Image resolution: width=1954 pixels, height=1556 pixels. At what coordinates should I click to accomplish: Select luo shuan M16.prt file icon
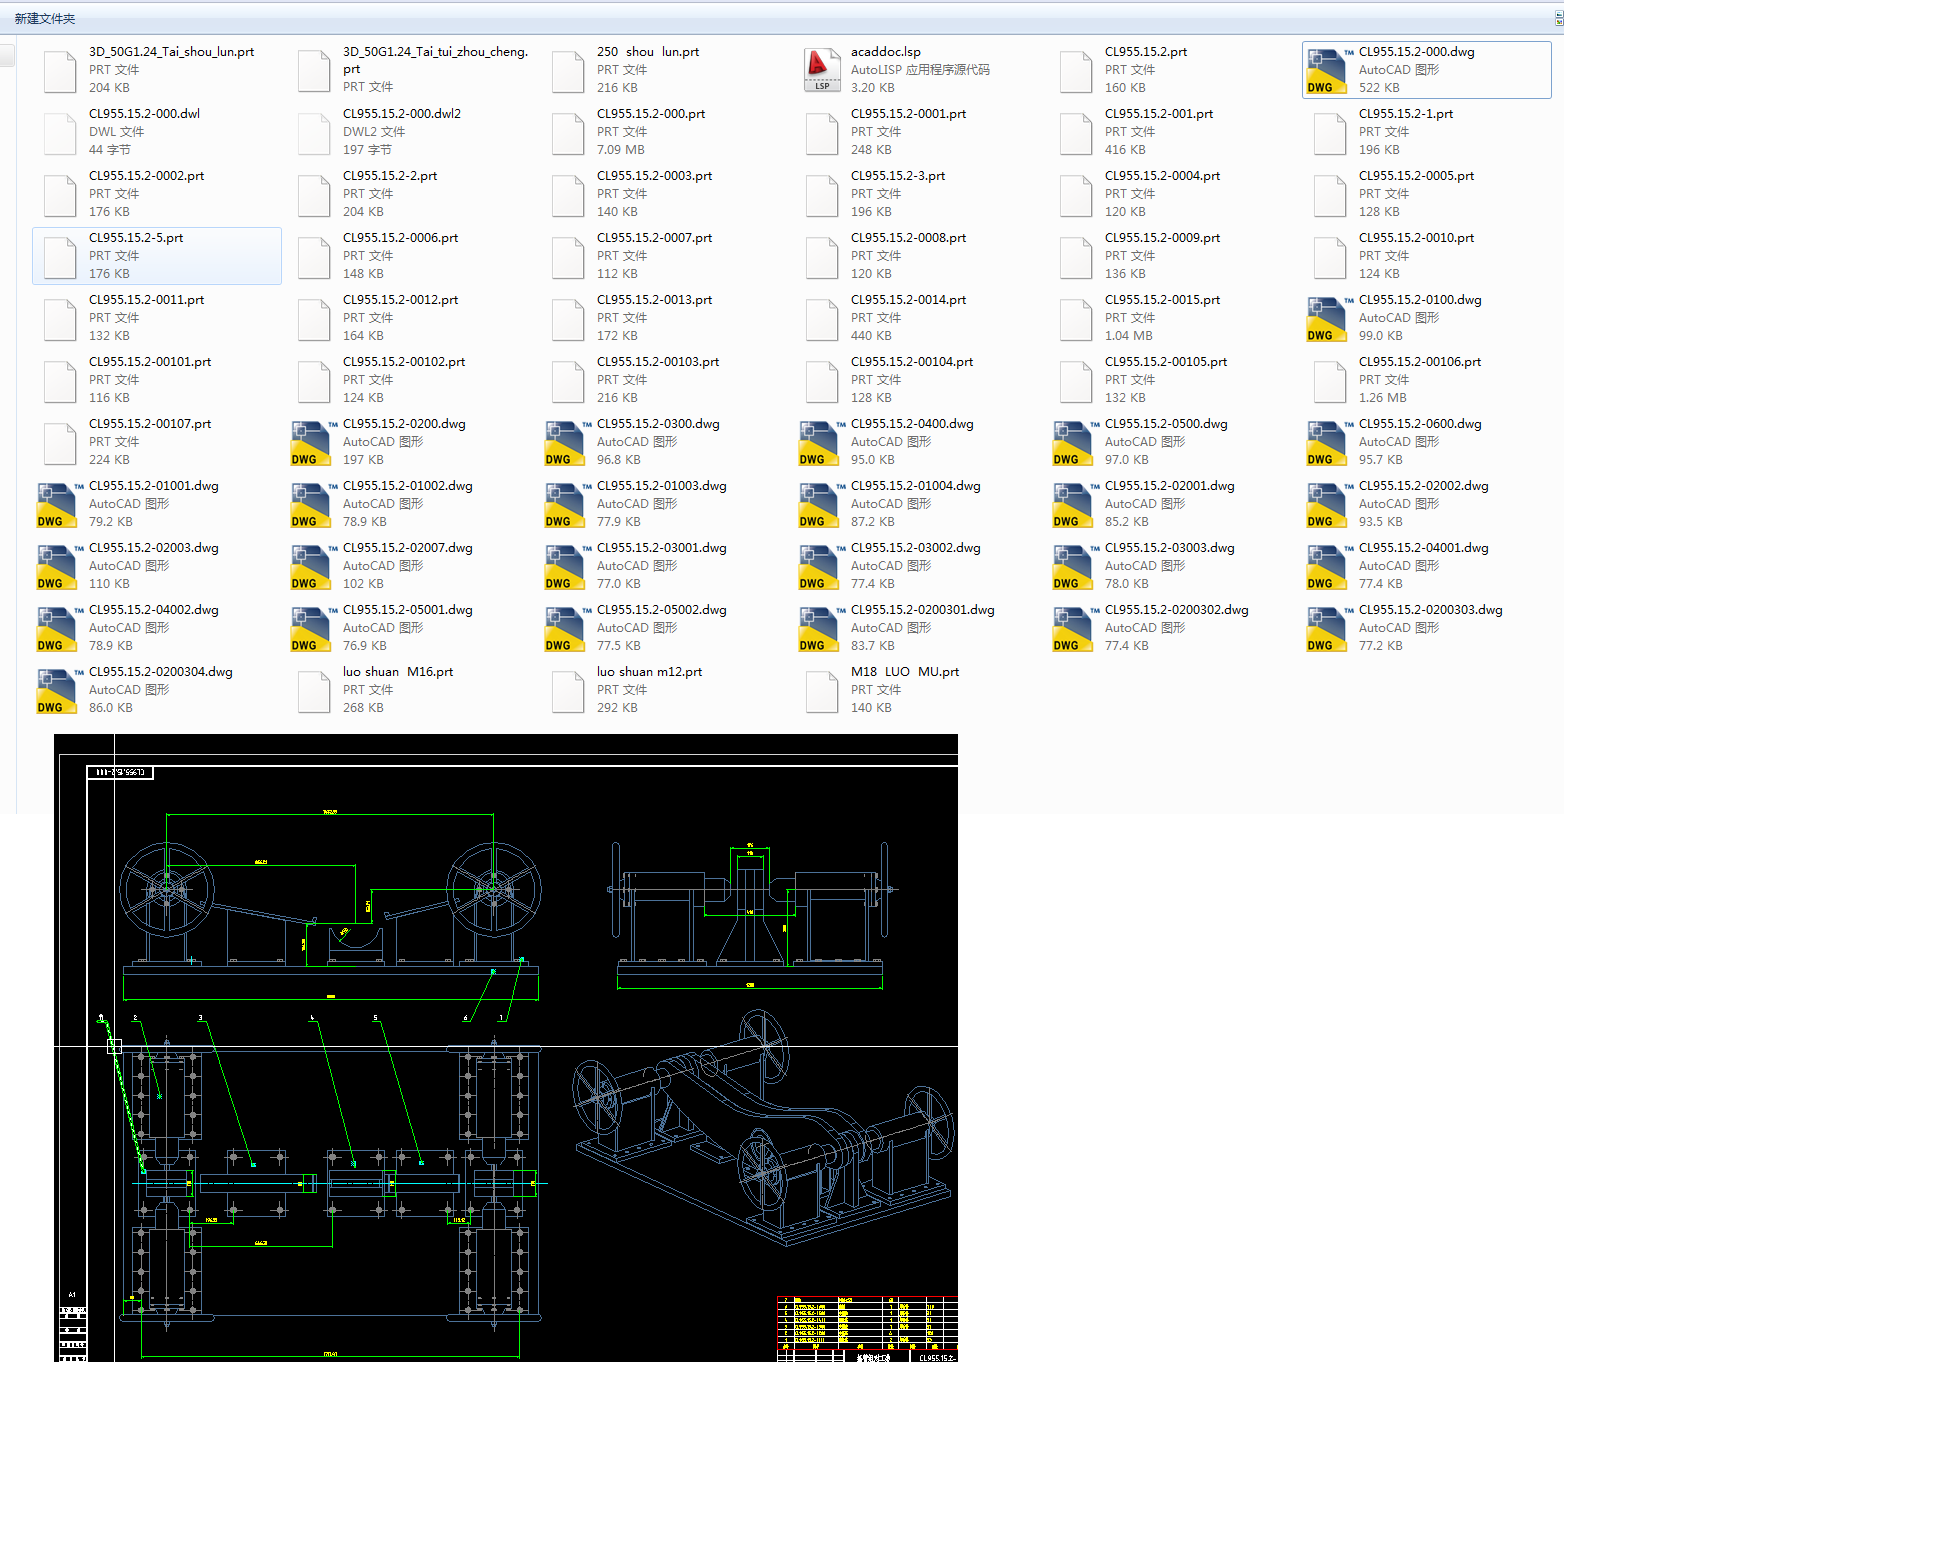[x=314, y=690]
